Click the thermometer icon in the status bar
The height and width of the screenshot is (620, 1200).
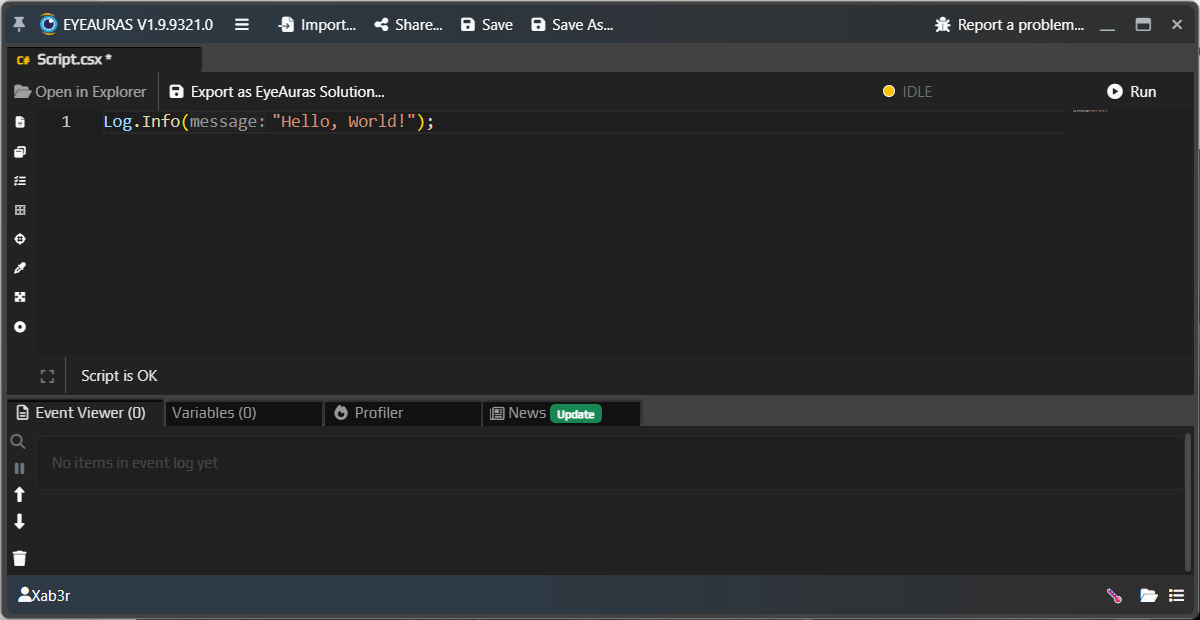(1113, 595)
